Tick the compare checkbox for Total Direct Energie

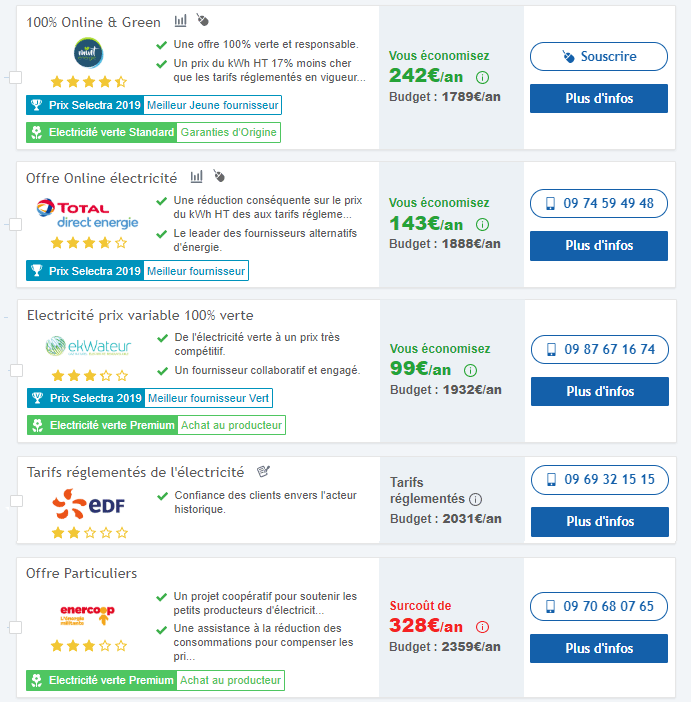coord(15,224)
